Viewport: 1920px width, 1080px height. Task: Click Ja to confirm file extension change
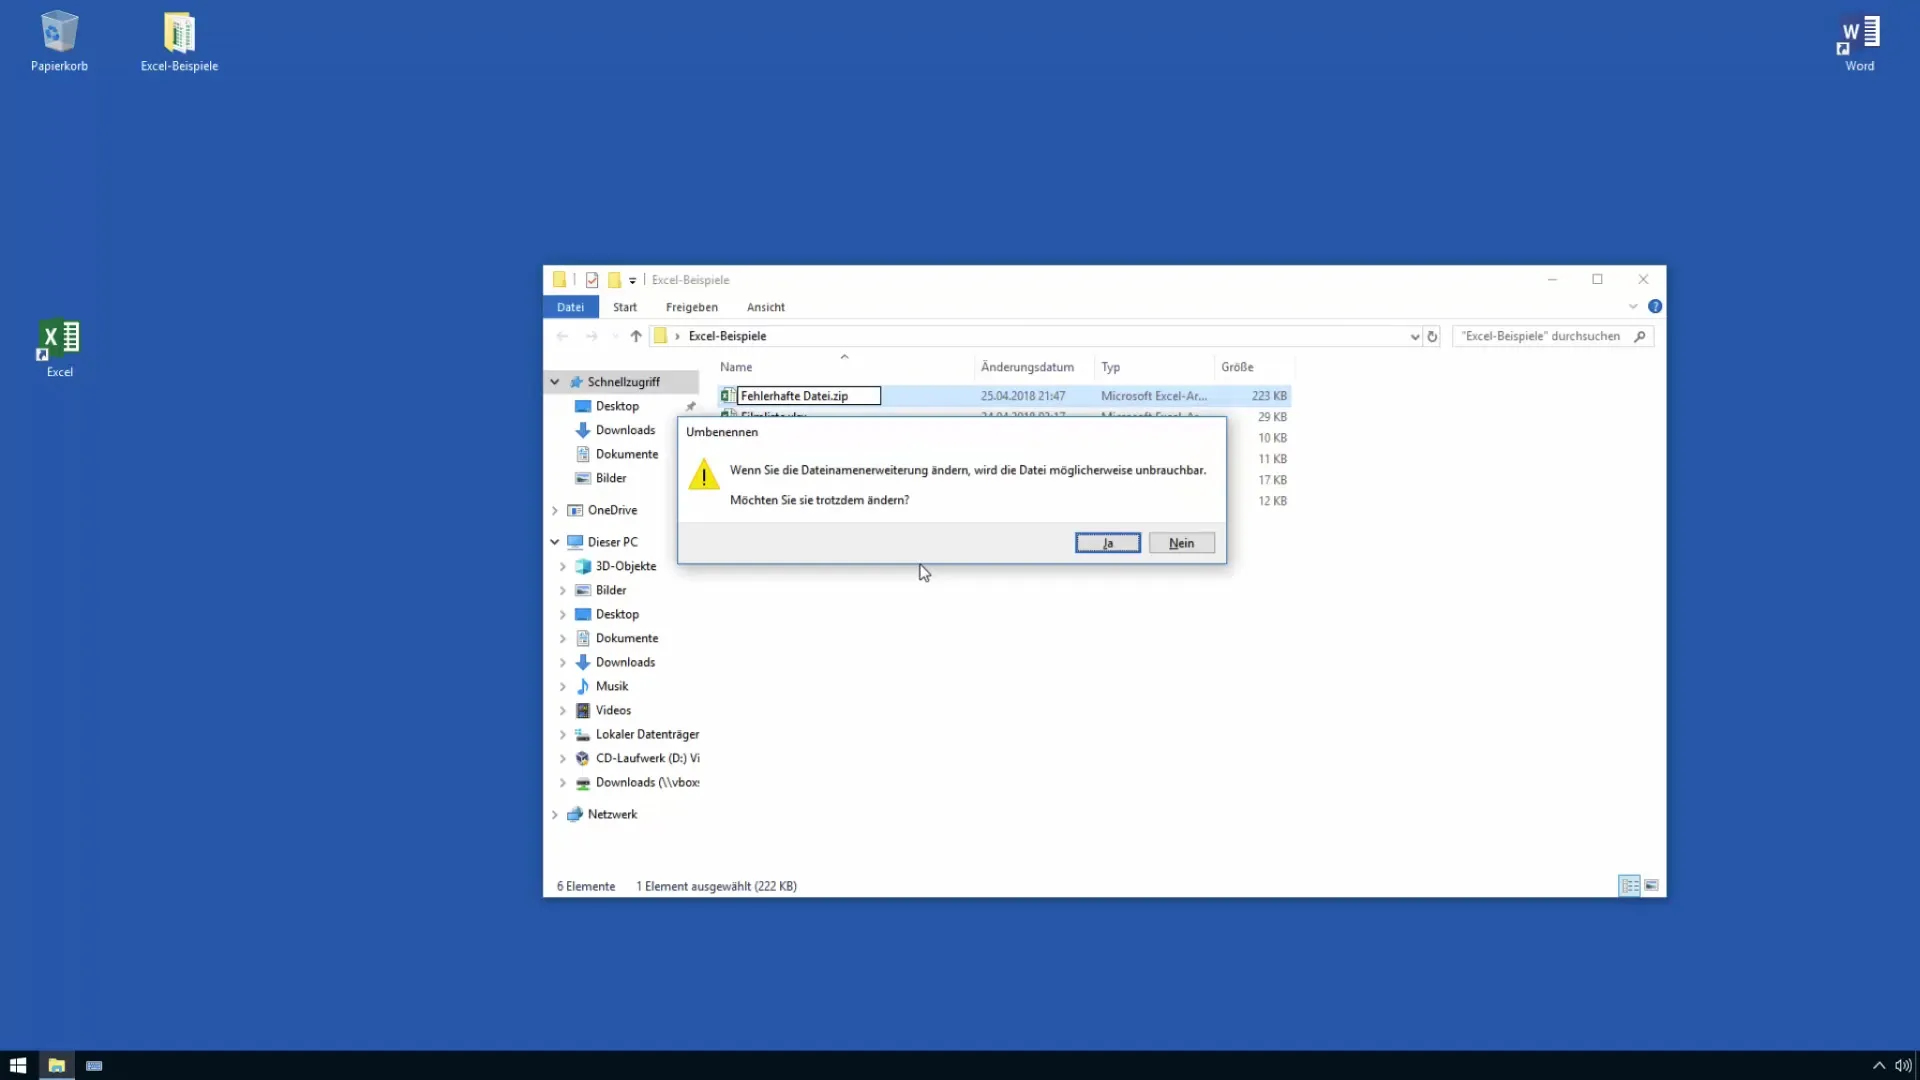(1108, 542)
